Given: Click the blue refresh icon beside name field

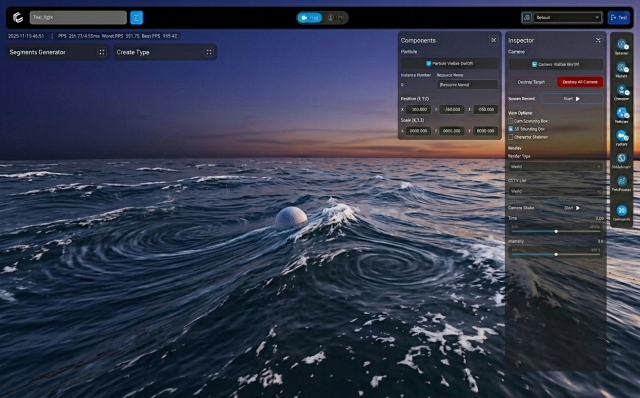Looking at the screenshot, I should pos(136,18).
